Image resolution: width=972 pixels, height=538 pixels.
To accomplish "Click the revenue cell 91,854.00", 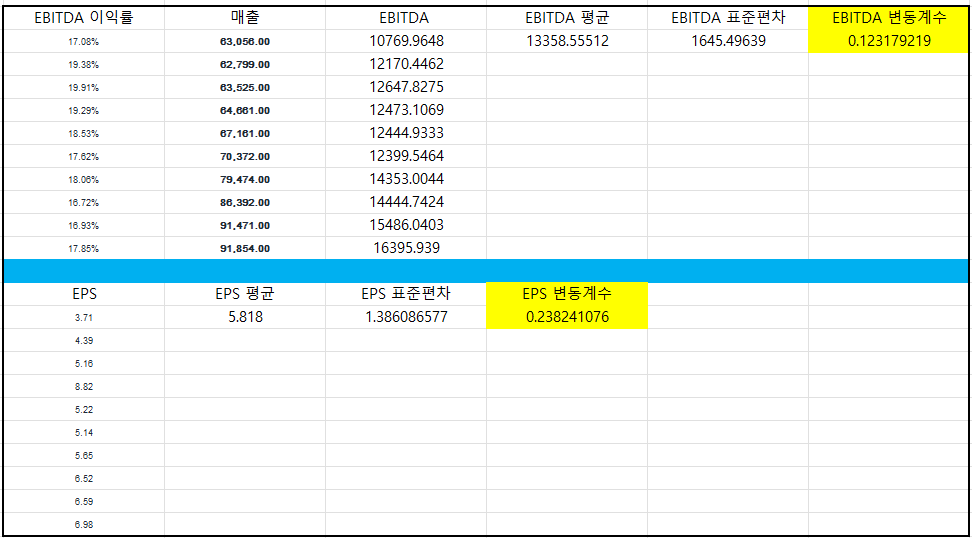I will [x=245, y=248].
